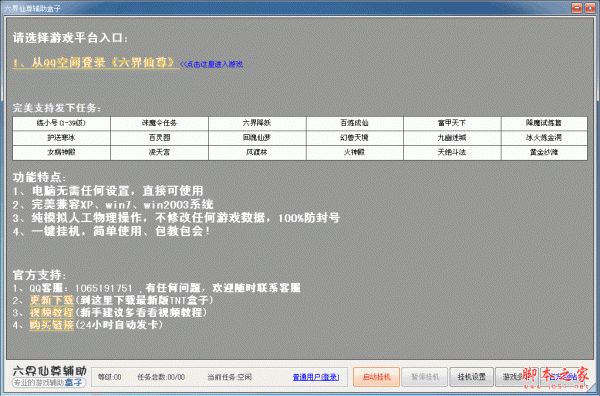The height and width of the screenshot is (396, 600).
Task: Click the 六界仙尊辅助 logo
Action: [x=50, y=376]
